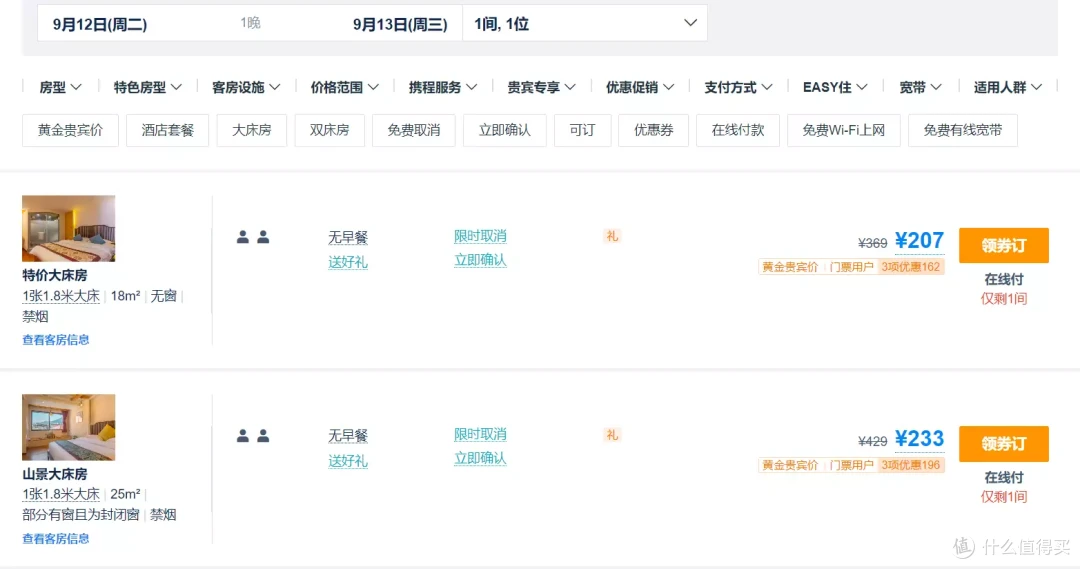Toggle the 免费Wi-Fi上网 filter tag

(844, 130)
